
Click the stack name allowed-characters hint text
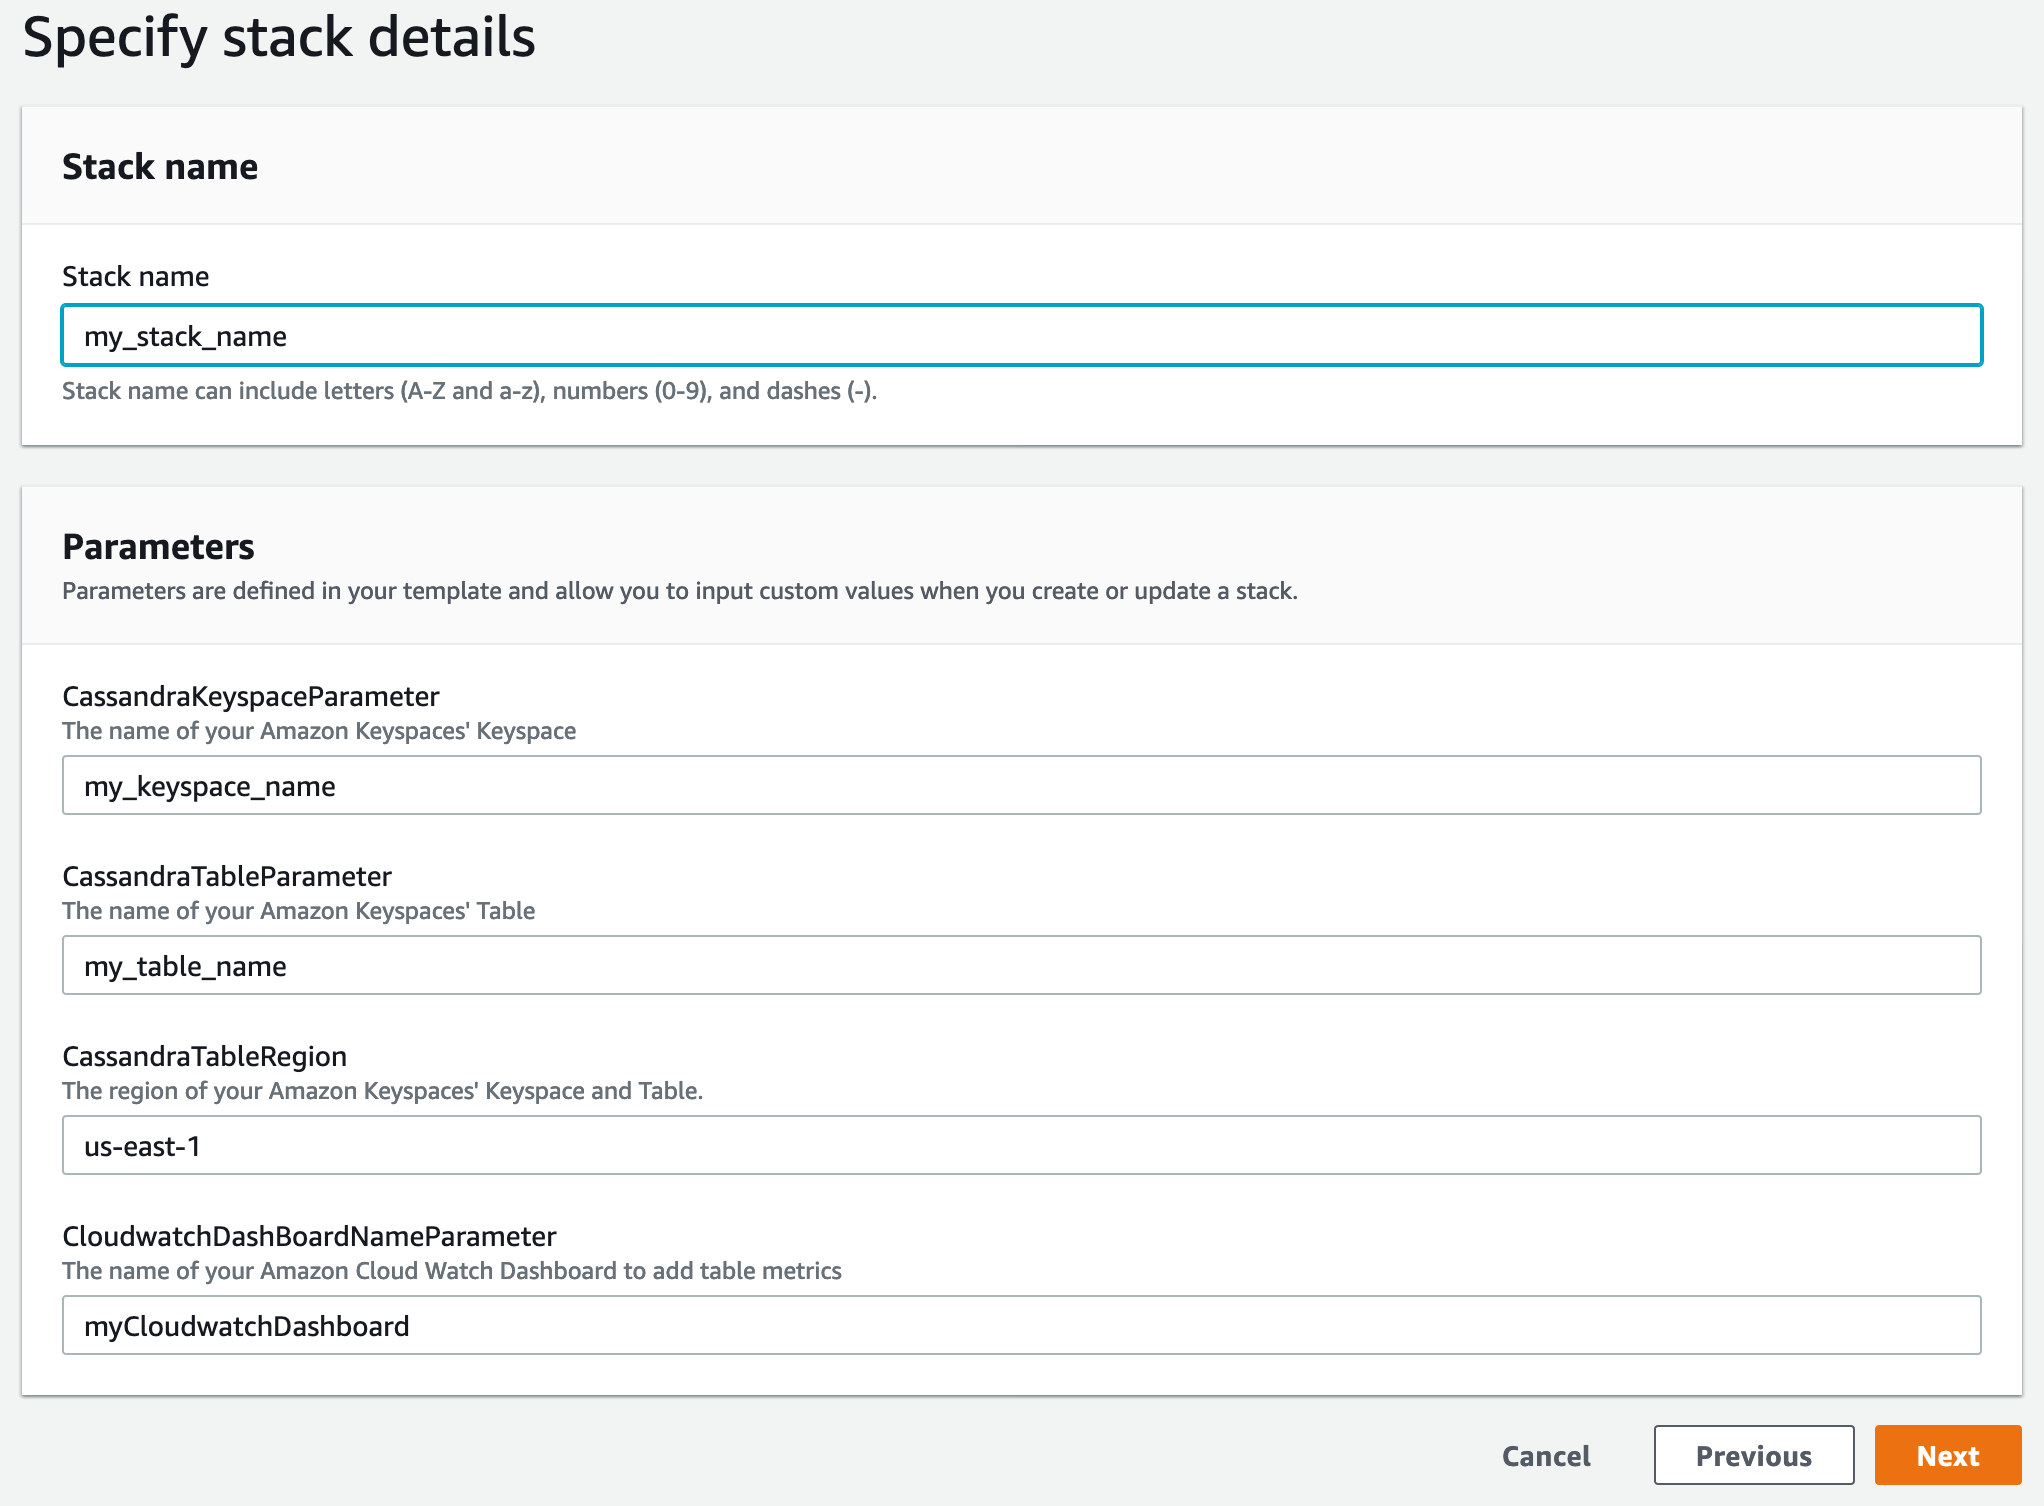(x=469, y=391)
